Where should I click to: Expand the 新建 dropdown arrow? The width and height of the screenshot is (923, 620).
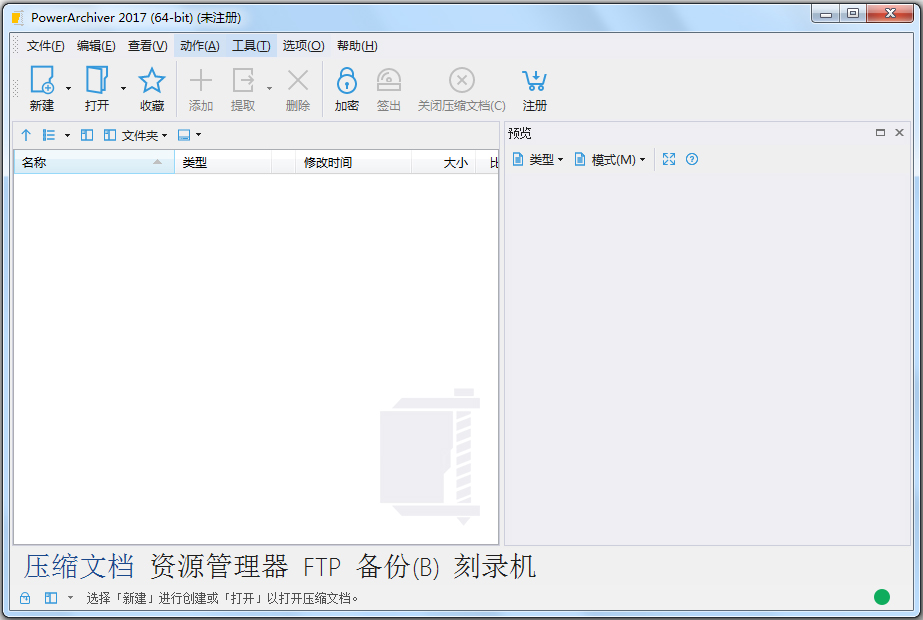click(68, 88)
